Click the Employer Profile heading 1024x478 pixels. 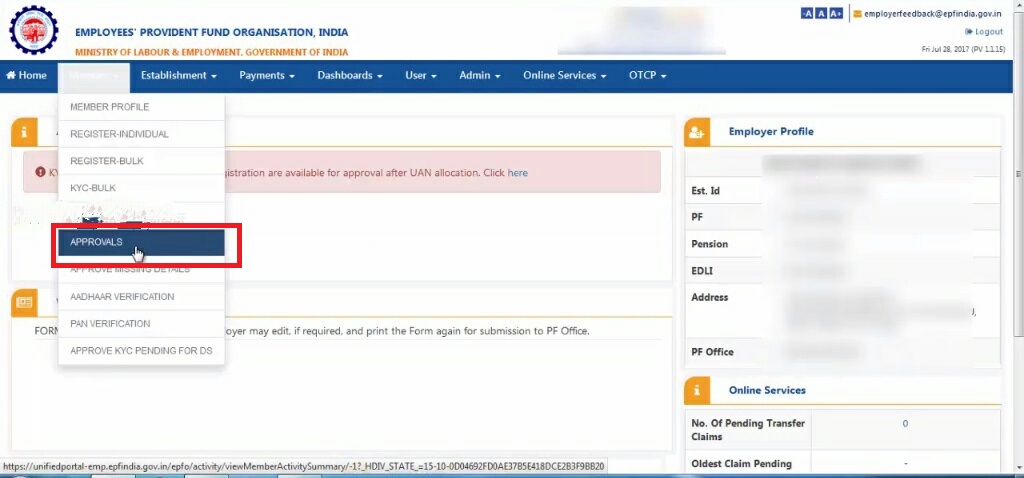[771, 132]
